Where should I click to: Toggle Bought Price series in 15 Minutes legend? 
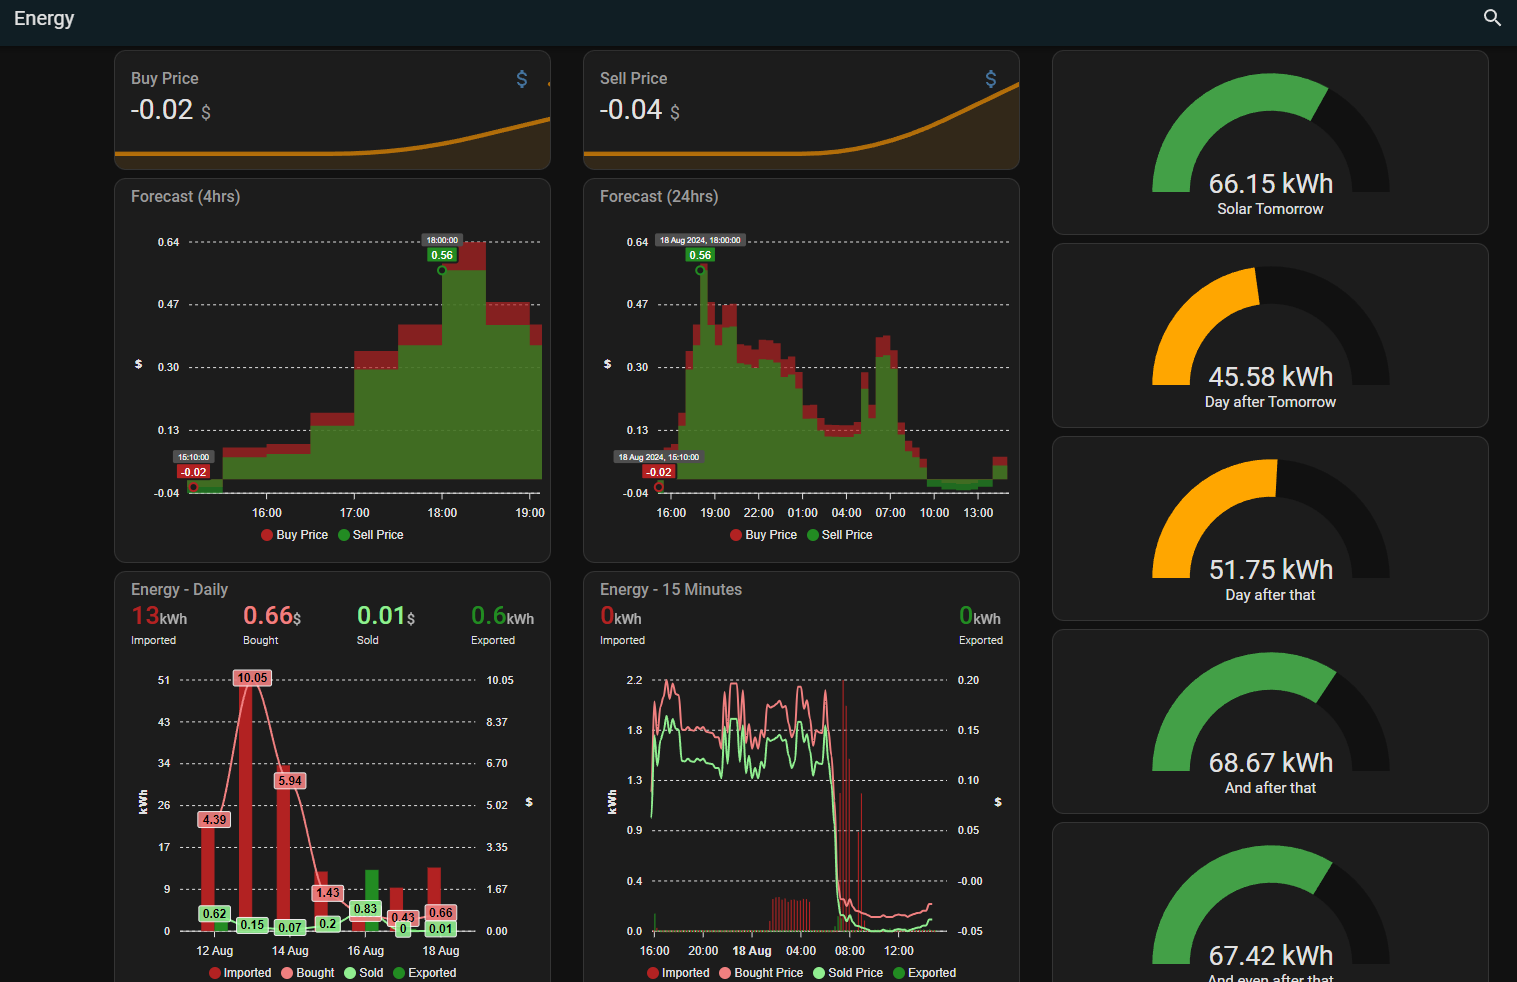click(761, 973)
